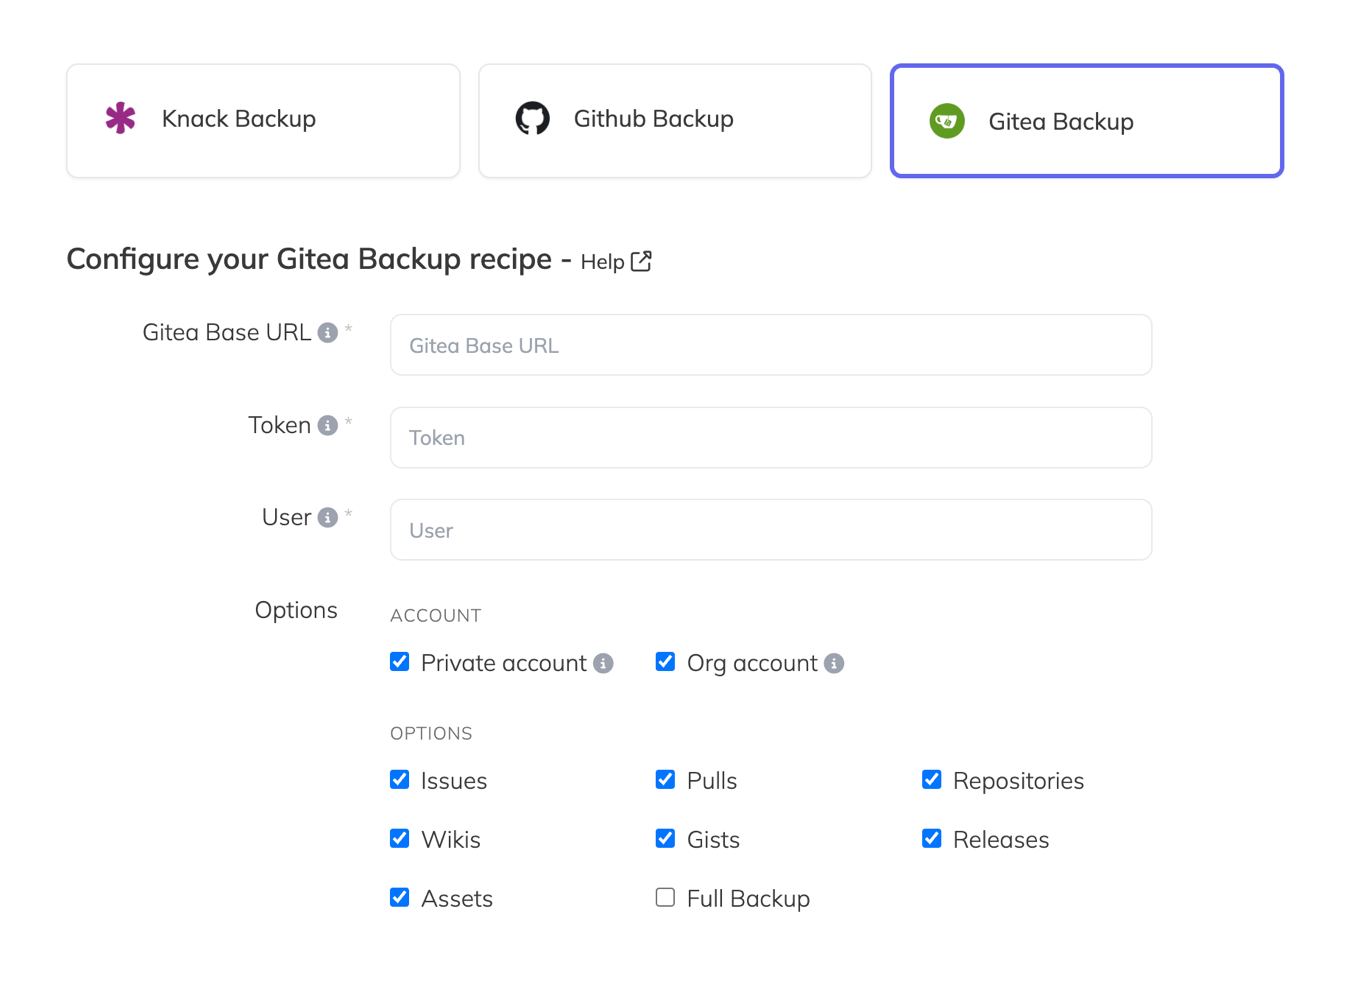The image size is (1358, 1000).
Task: Open the Help link
Action: (603, 262)
